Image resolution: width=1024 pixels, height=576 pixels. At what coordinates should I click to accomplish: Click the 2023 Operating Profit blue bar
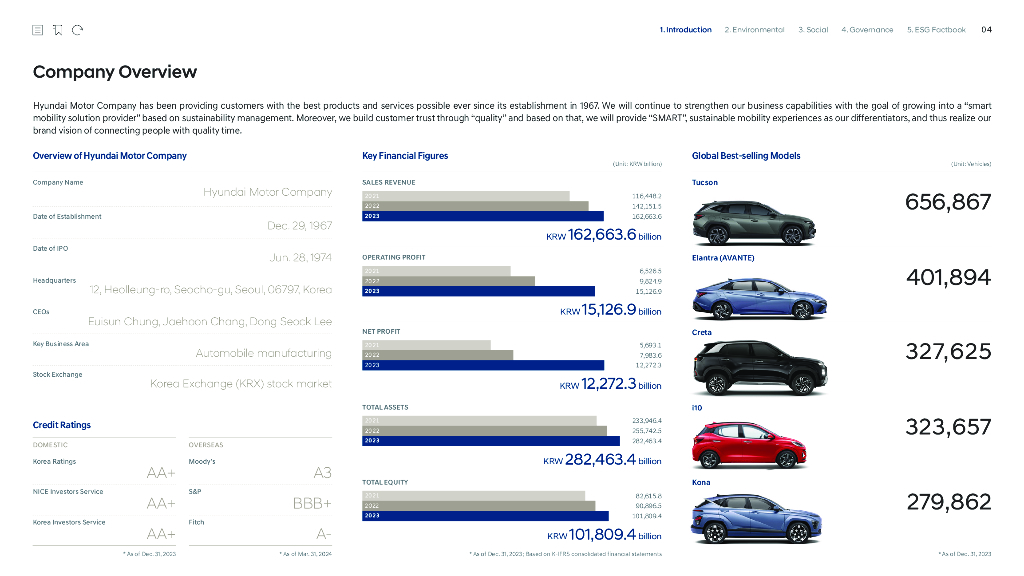click(479, 291)
